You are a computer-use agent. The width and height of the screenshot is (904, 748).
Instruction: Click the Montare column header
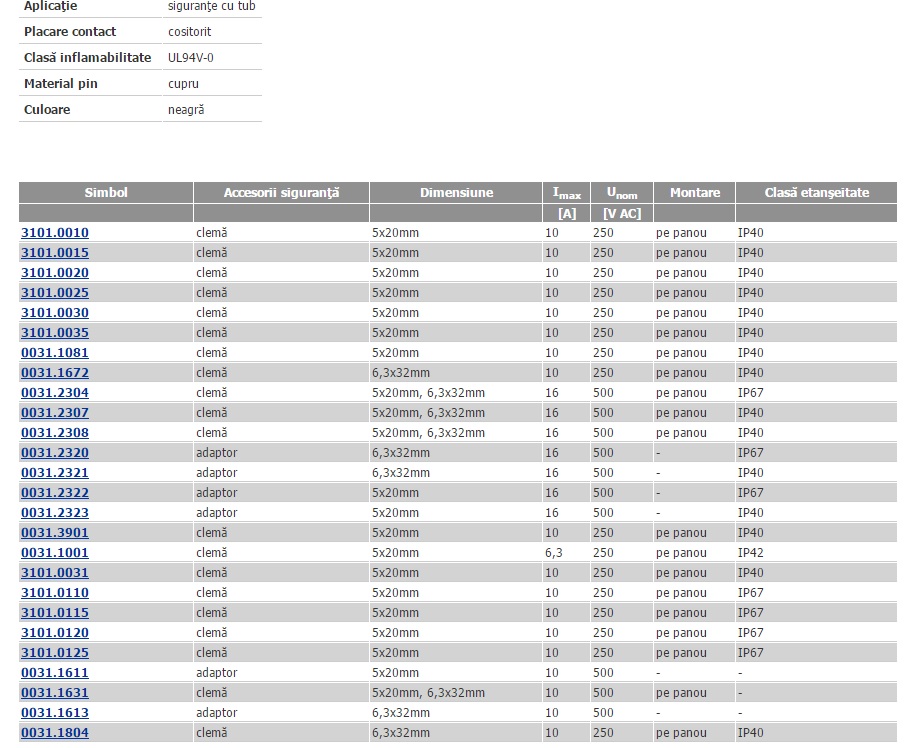[x=695, y=193]
